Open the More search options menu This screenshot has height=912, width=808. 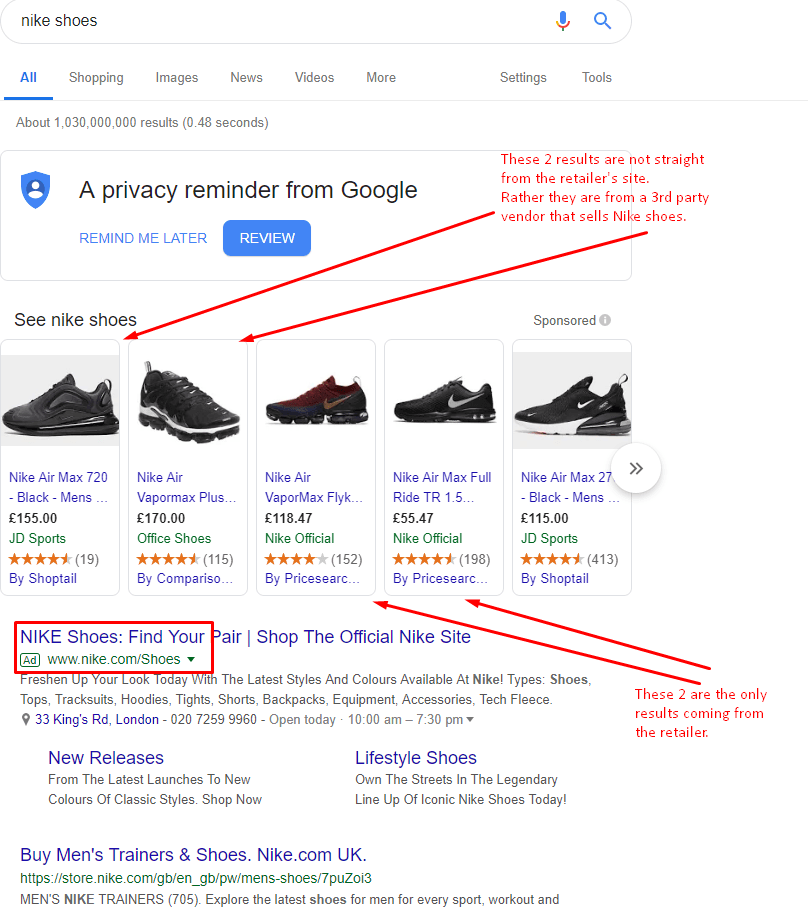coord(381,77)
